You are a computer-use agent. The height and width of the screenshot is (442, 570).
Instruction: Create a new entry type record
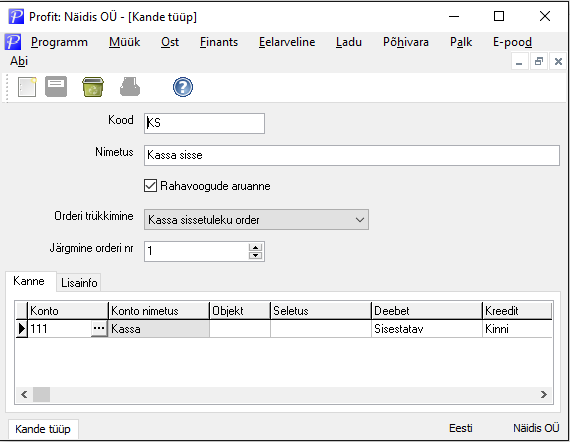pos(27,87)
